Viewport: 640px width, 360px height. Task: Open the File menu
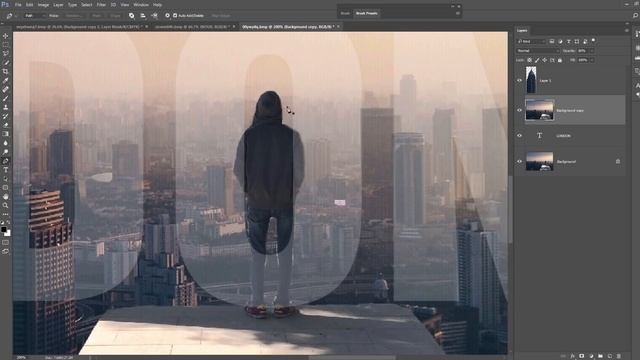coord(18,5)
